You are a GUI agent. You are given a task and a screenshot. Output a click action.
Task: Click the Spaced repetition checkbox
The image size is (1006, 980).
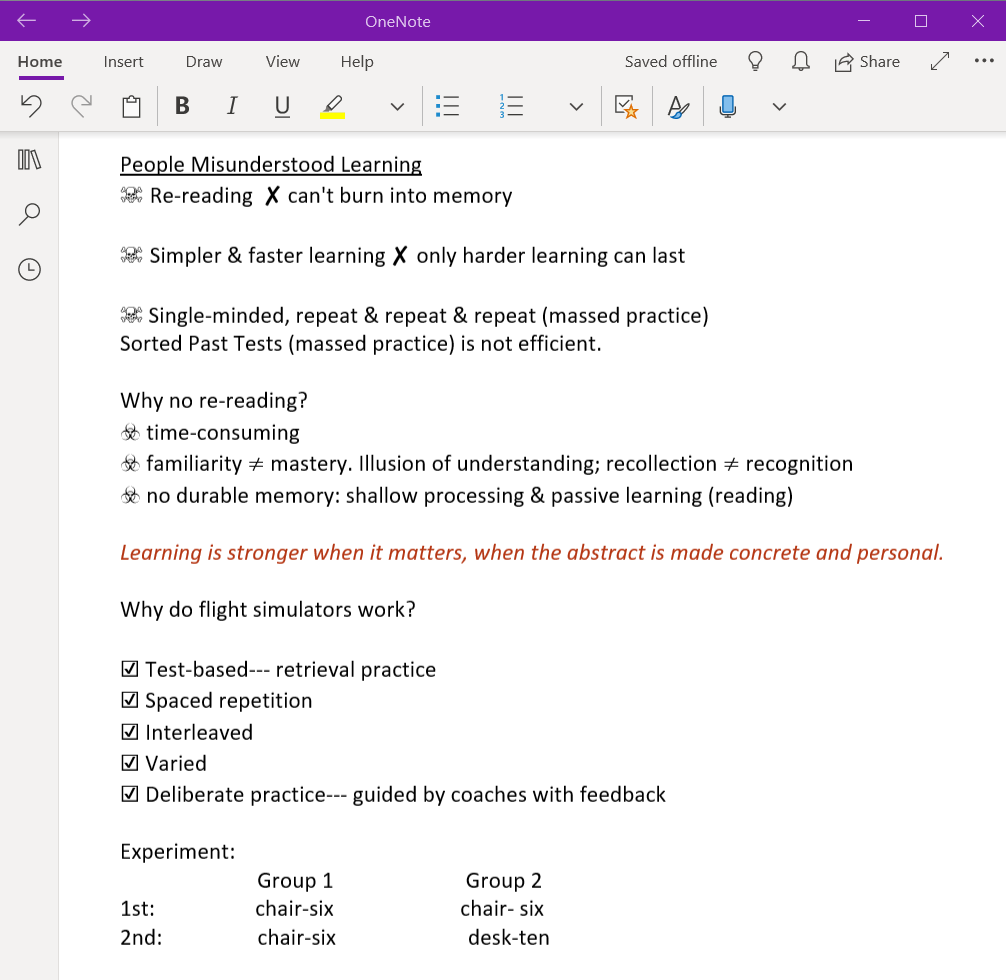pos(130,700)
